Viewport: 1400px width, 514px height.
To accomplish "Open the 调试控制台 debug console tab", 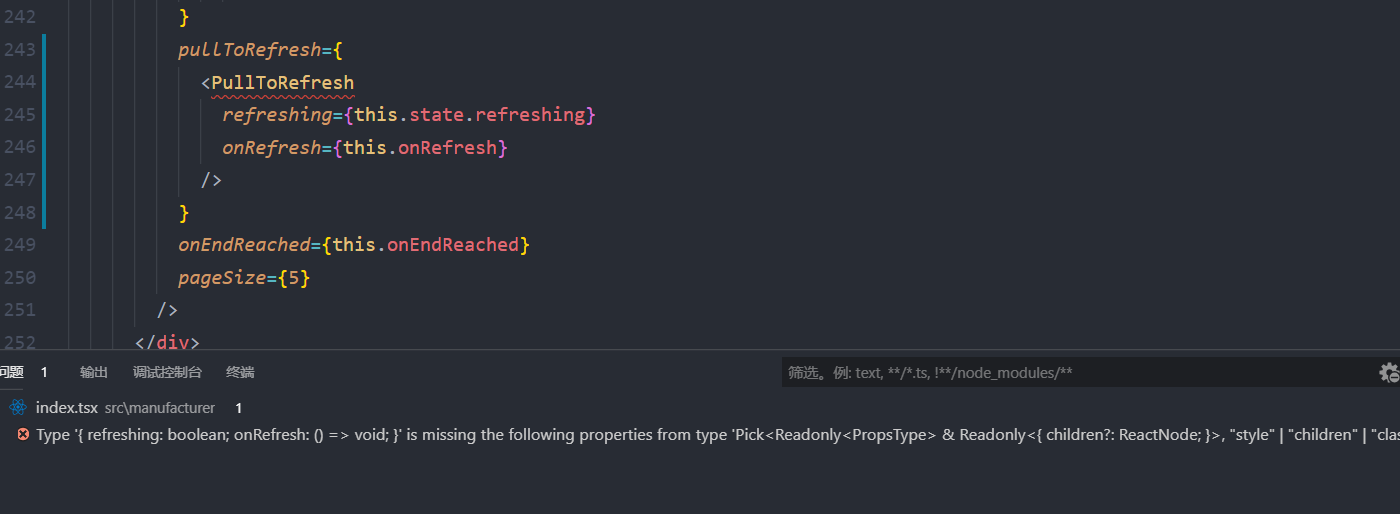I will coord(167,372).
